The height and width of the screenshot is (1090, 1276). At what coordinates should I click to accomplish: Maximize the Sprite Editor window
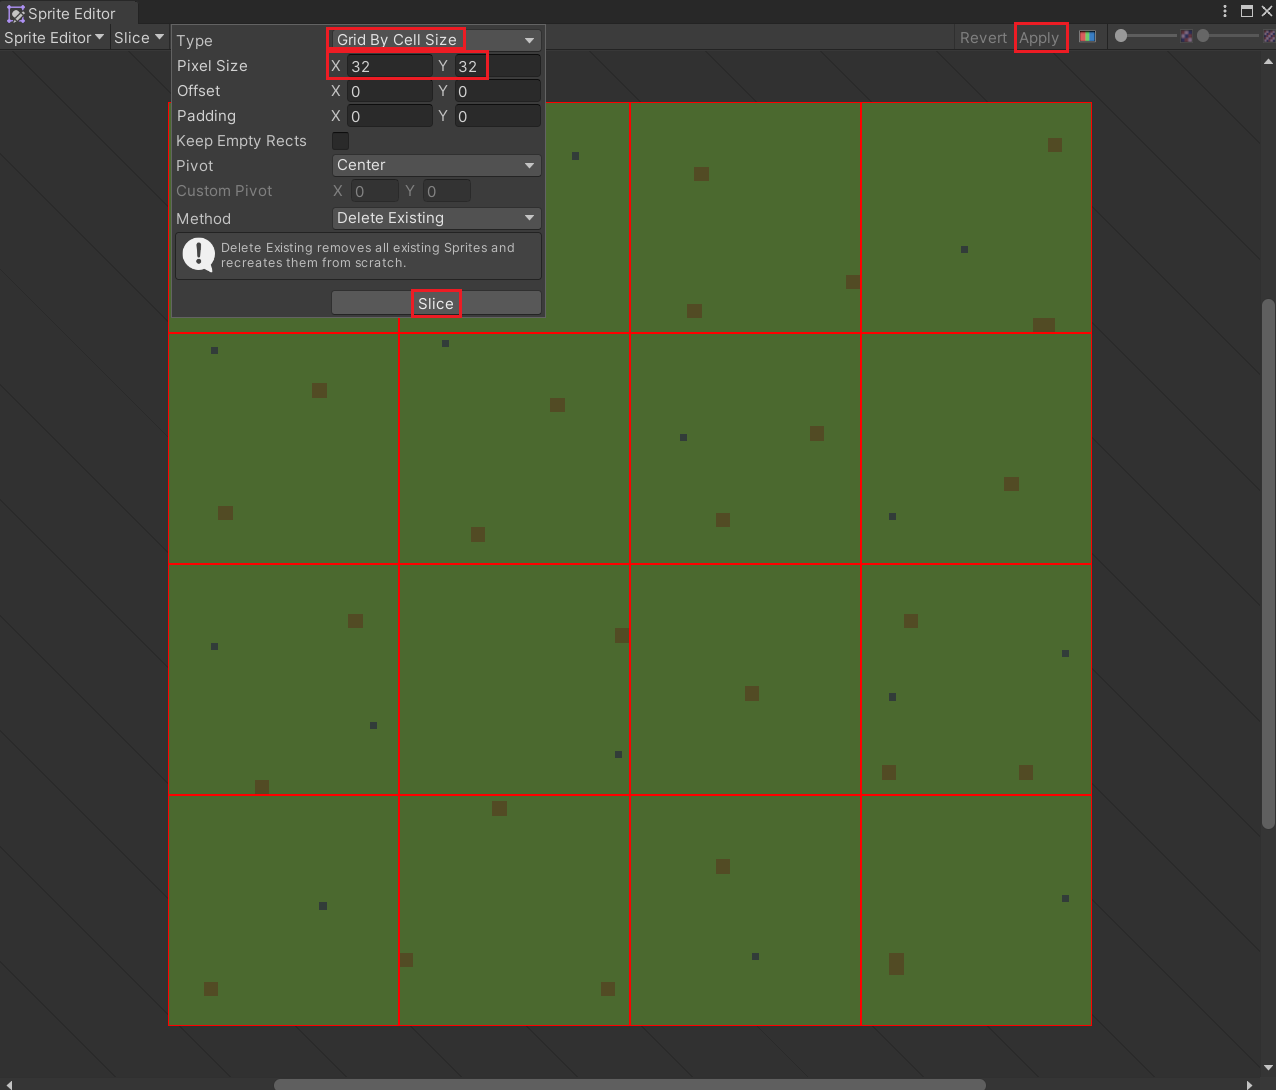coord(1247,11)
